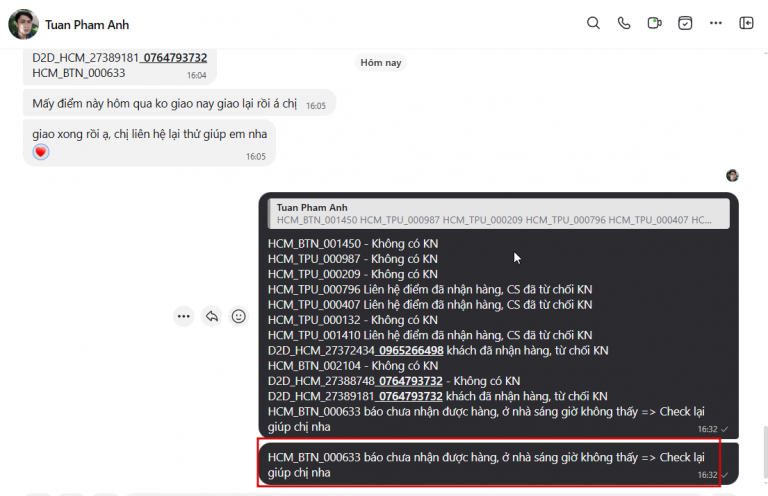Toggle conversation info side panel icon
This screenshot has height=496, width=768.
(746, 23)
